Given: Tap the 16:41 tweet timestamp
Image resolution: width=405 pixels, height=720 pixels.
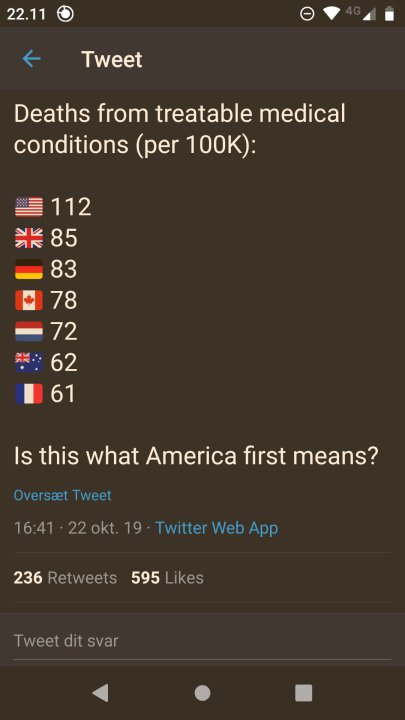Looking at the screenshot, I should pos(34,528).
